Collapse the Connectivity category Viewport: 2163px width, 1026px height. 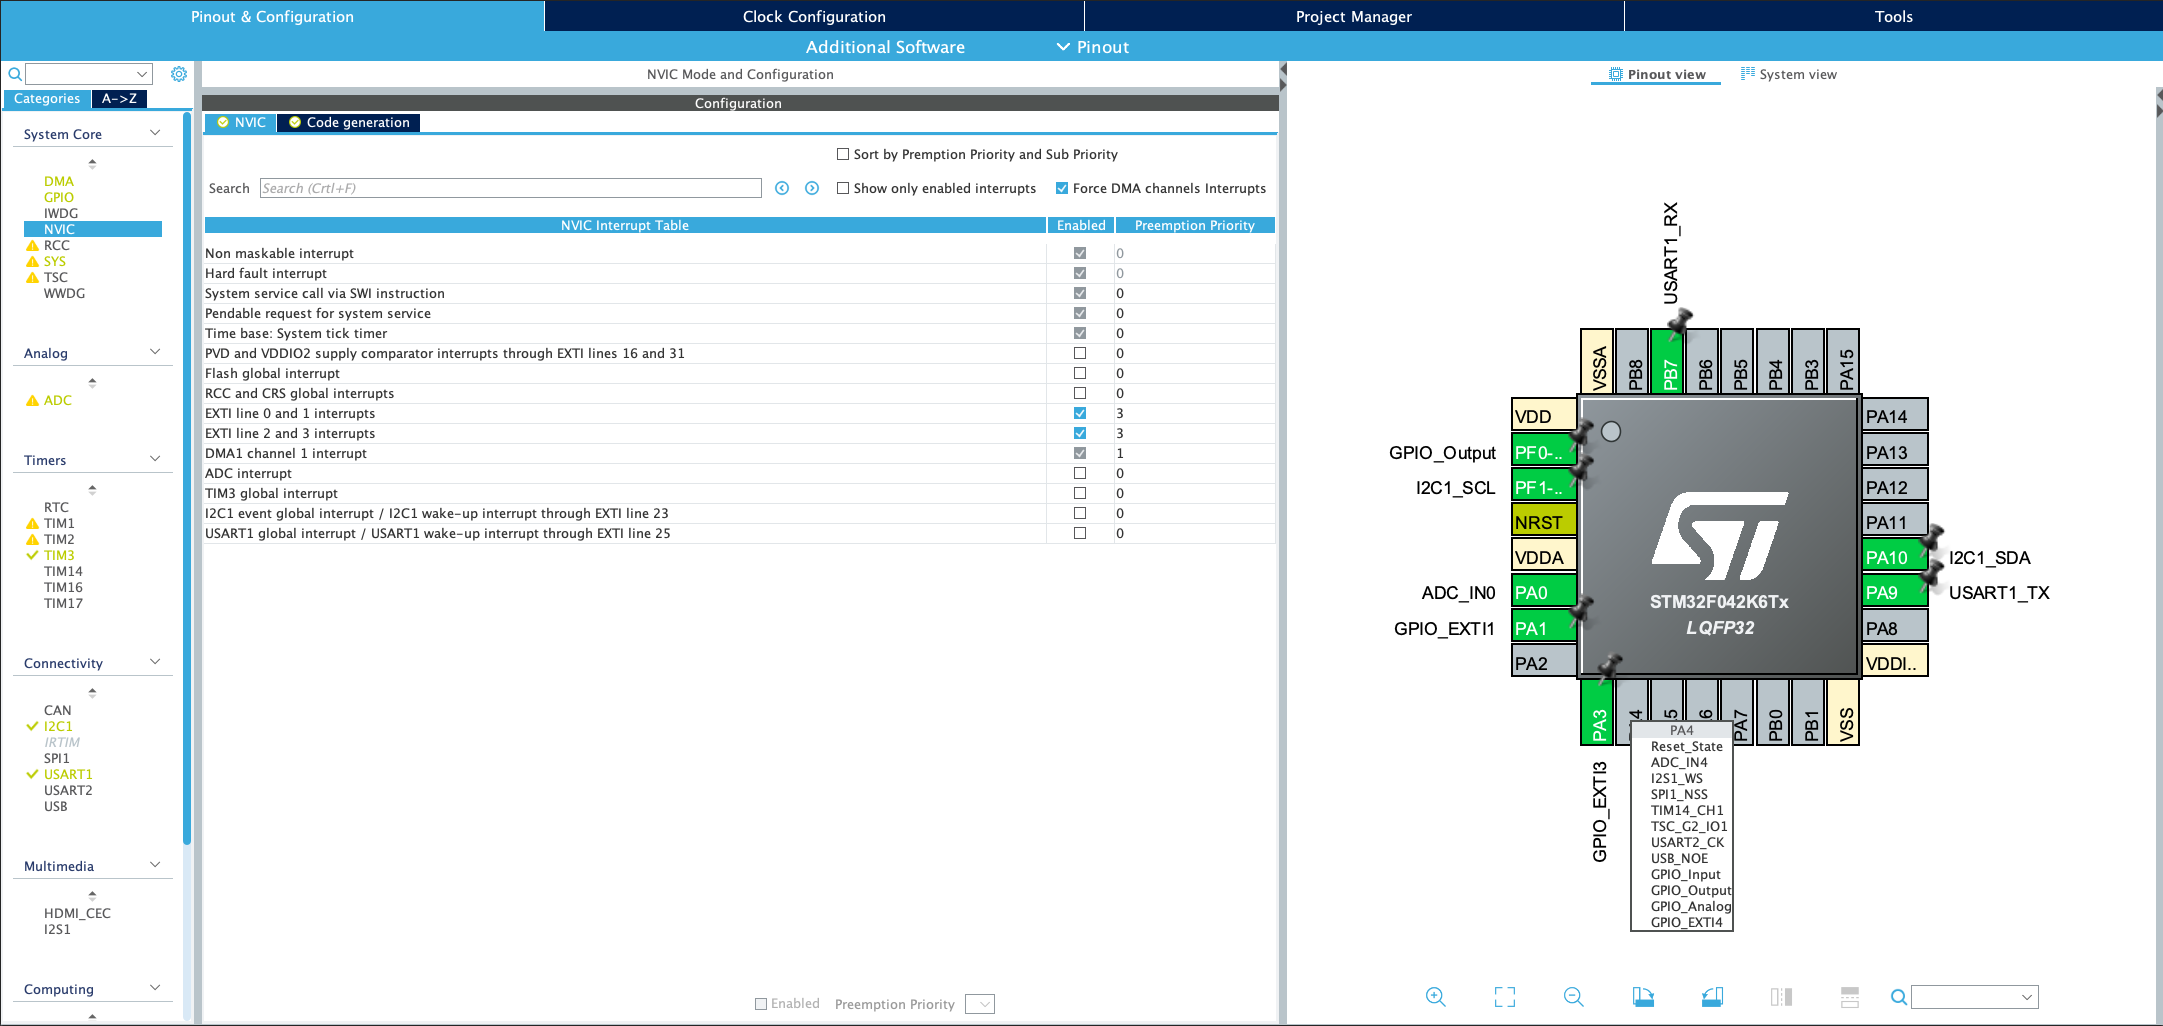[x=155, y=662]
